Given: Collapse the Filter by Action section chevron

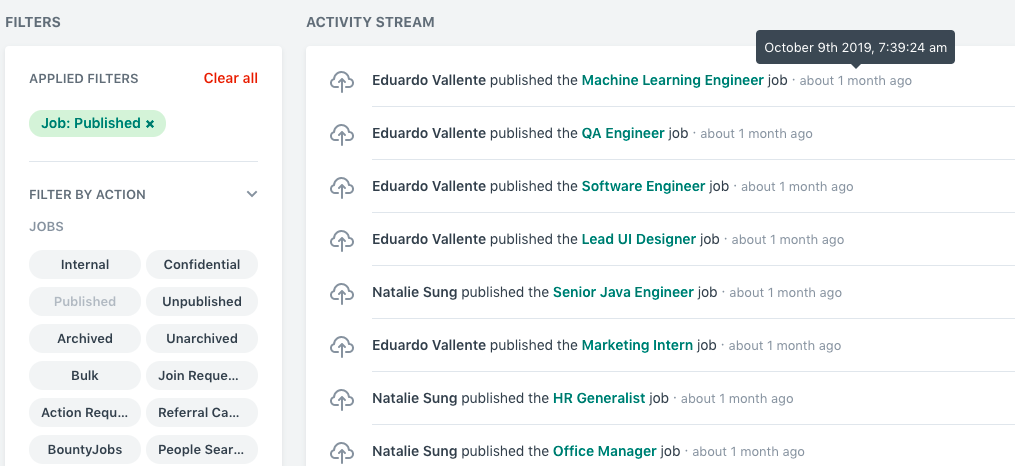Looking at the screenshot, I should (x=252, y=194).
